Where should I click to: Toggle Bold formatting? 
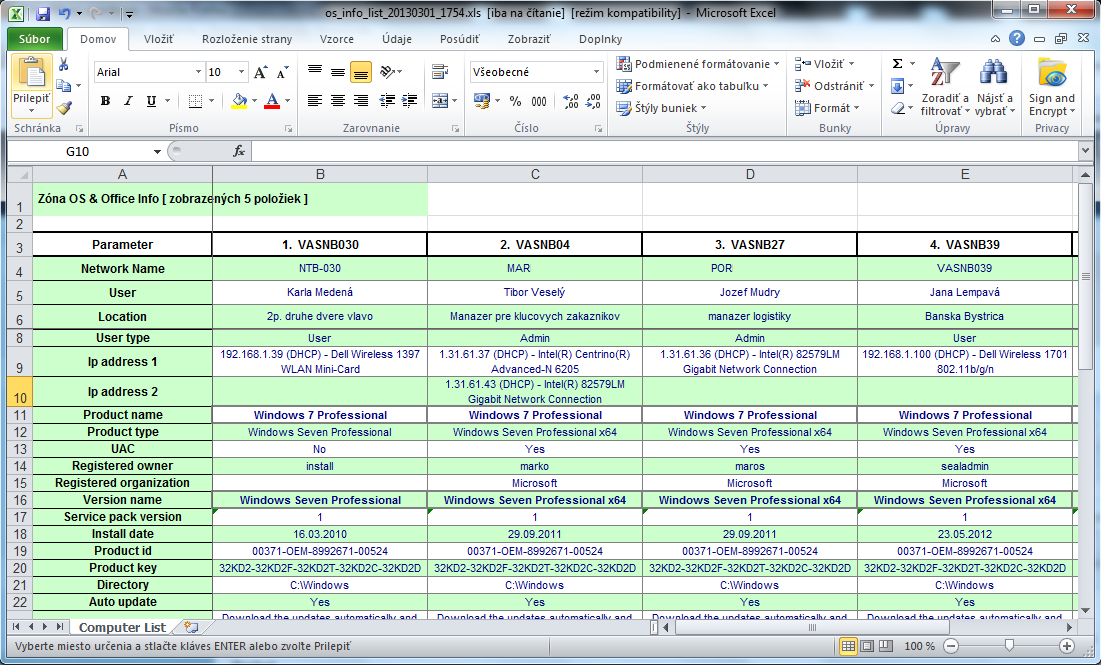click(x=105, y=101)
